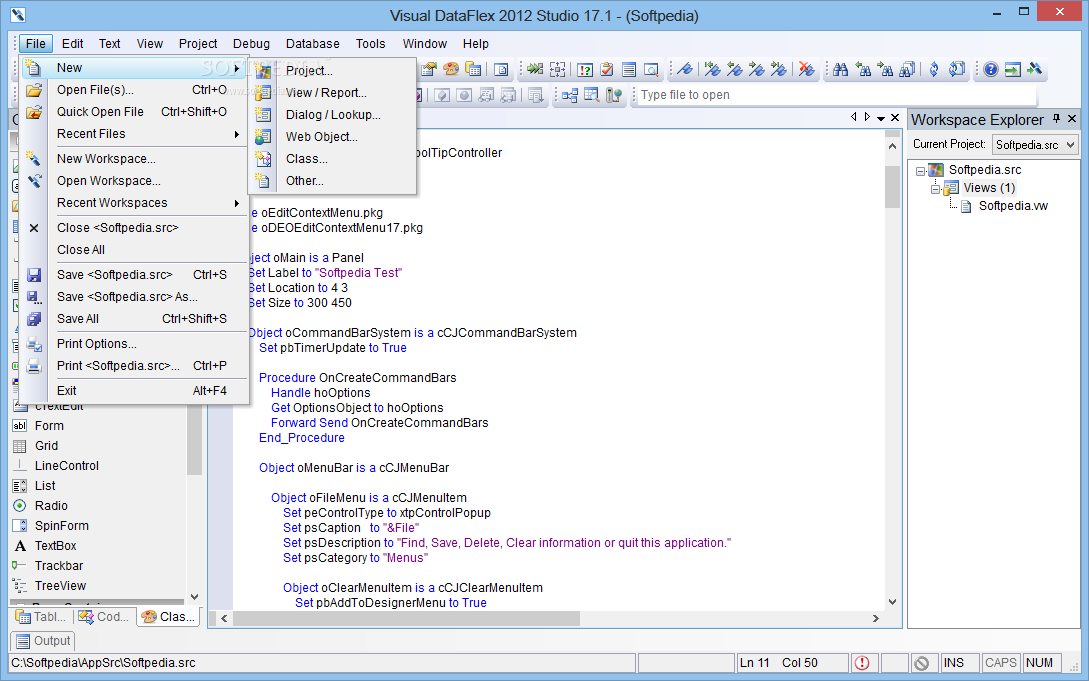1089x681 pixels.
Task: Click the green arrow into window toolbar icon
Action: [x=1013, y=69]
